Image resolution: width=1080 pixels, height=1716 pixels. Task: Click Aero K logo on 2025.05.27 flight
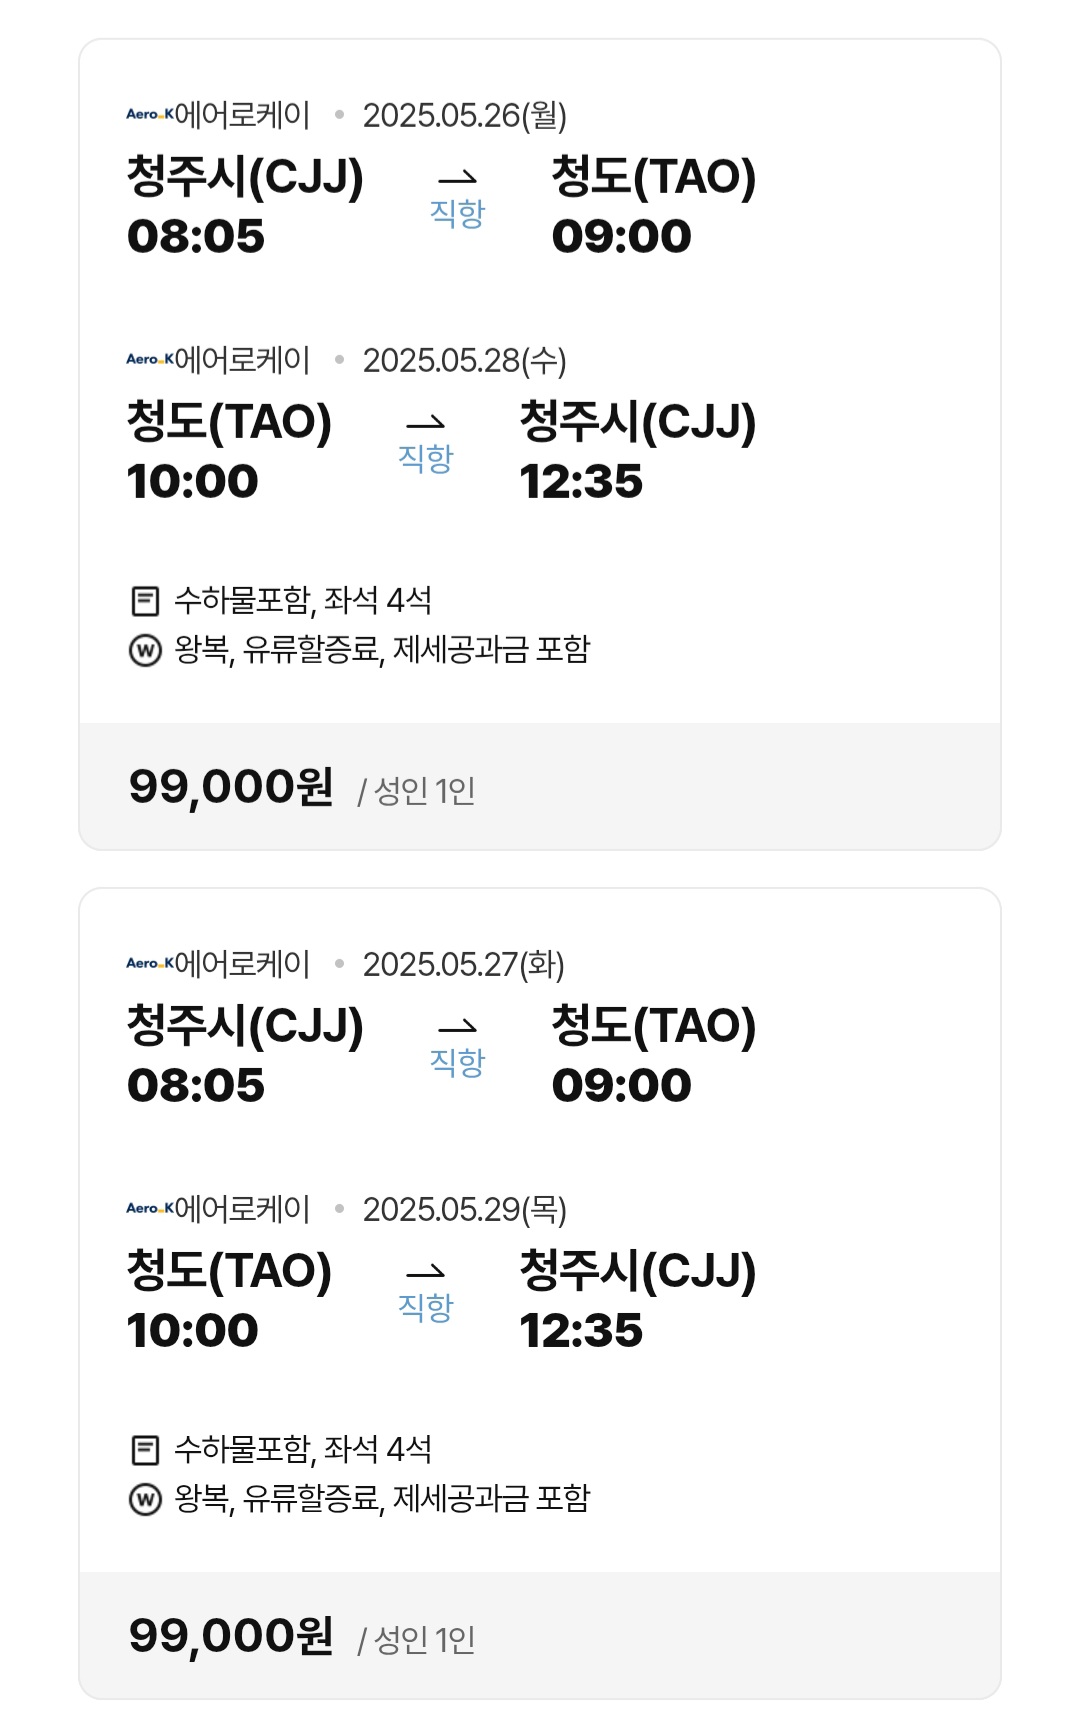pos(150,963)
